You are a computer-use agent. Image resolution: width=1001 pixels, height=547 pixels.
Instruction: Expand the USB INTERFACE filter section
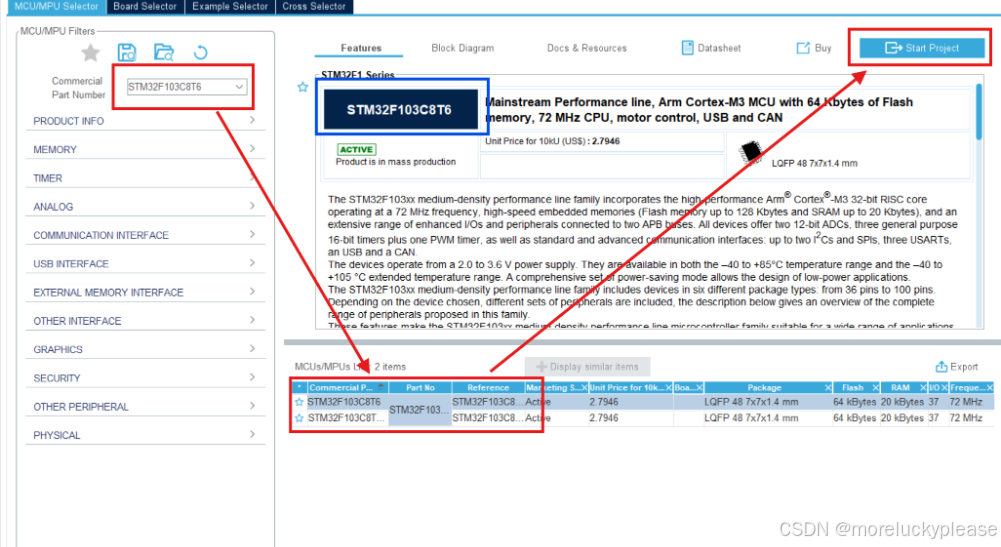pyautogui.click(x=145, y=264)
